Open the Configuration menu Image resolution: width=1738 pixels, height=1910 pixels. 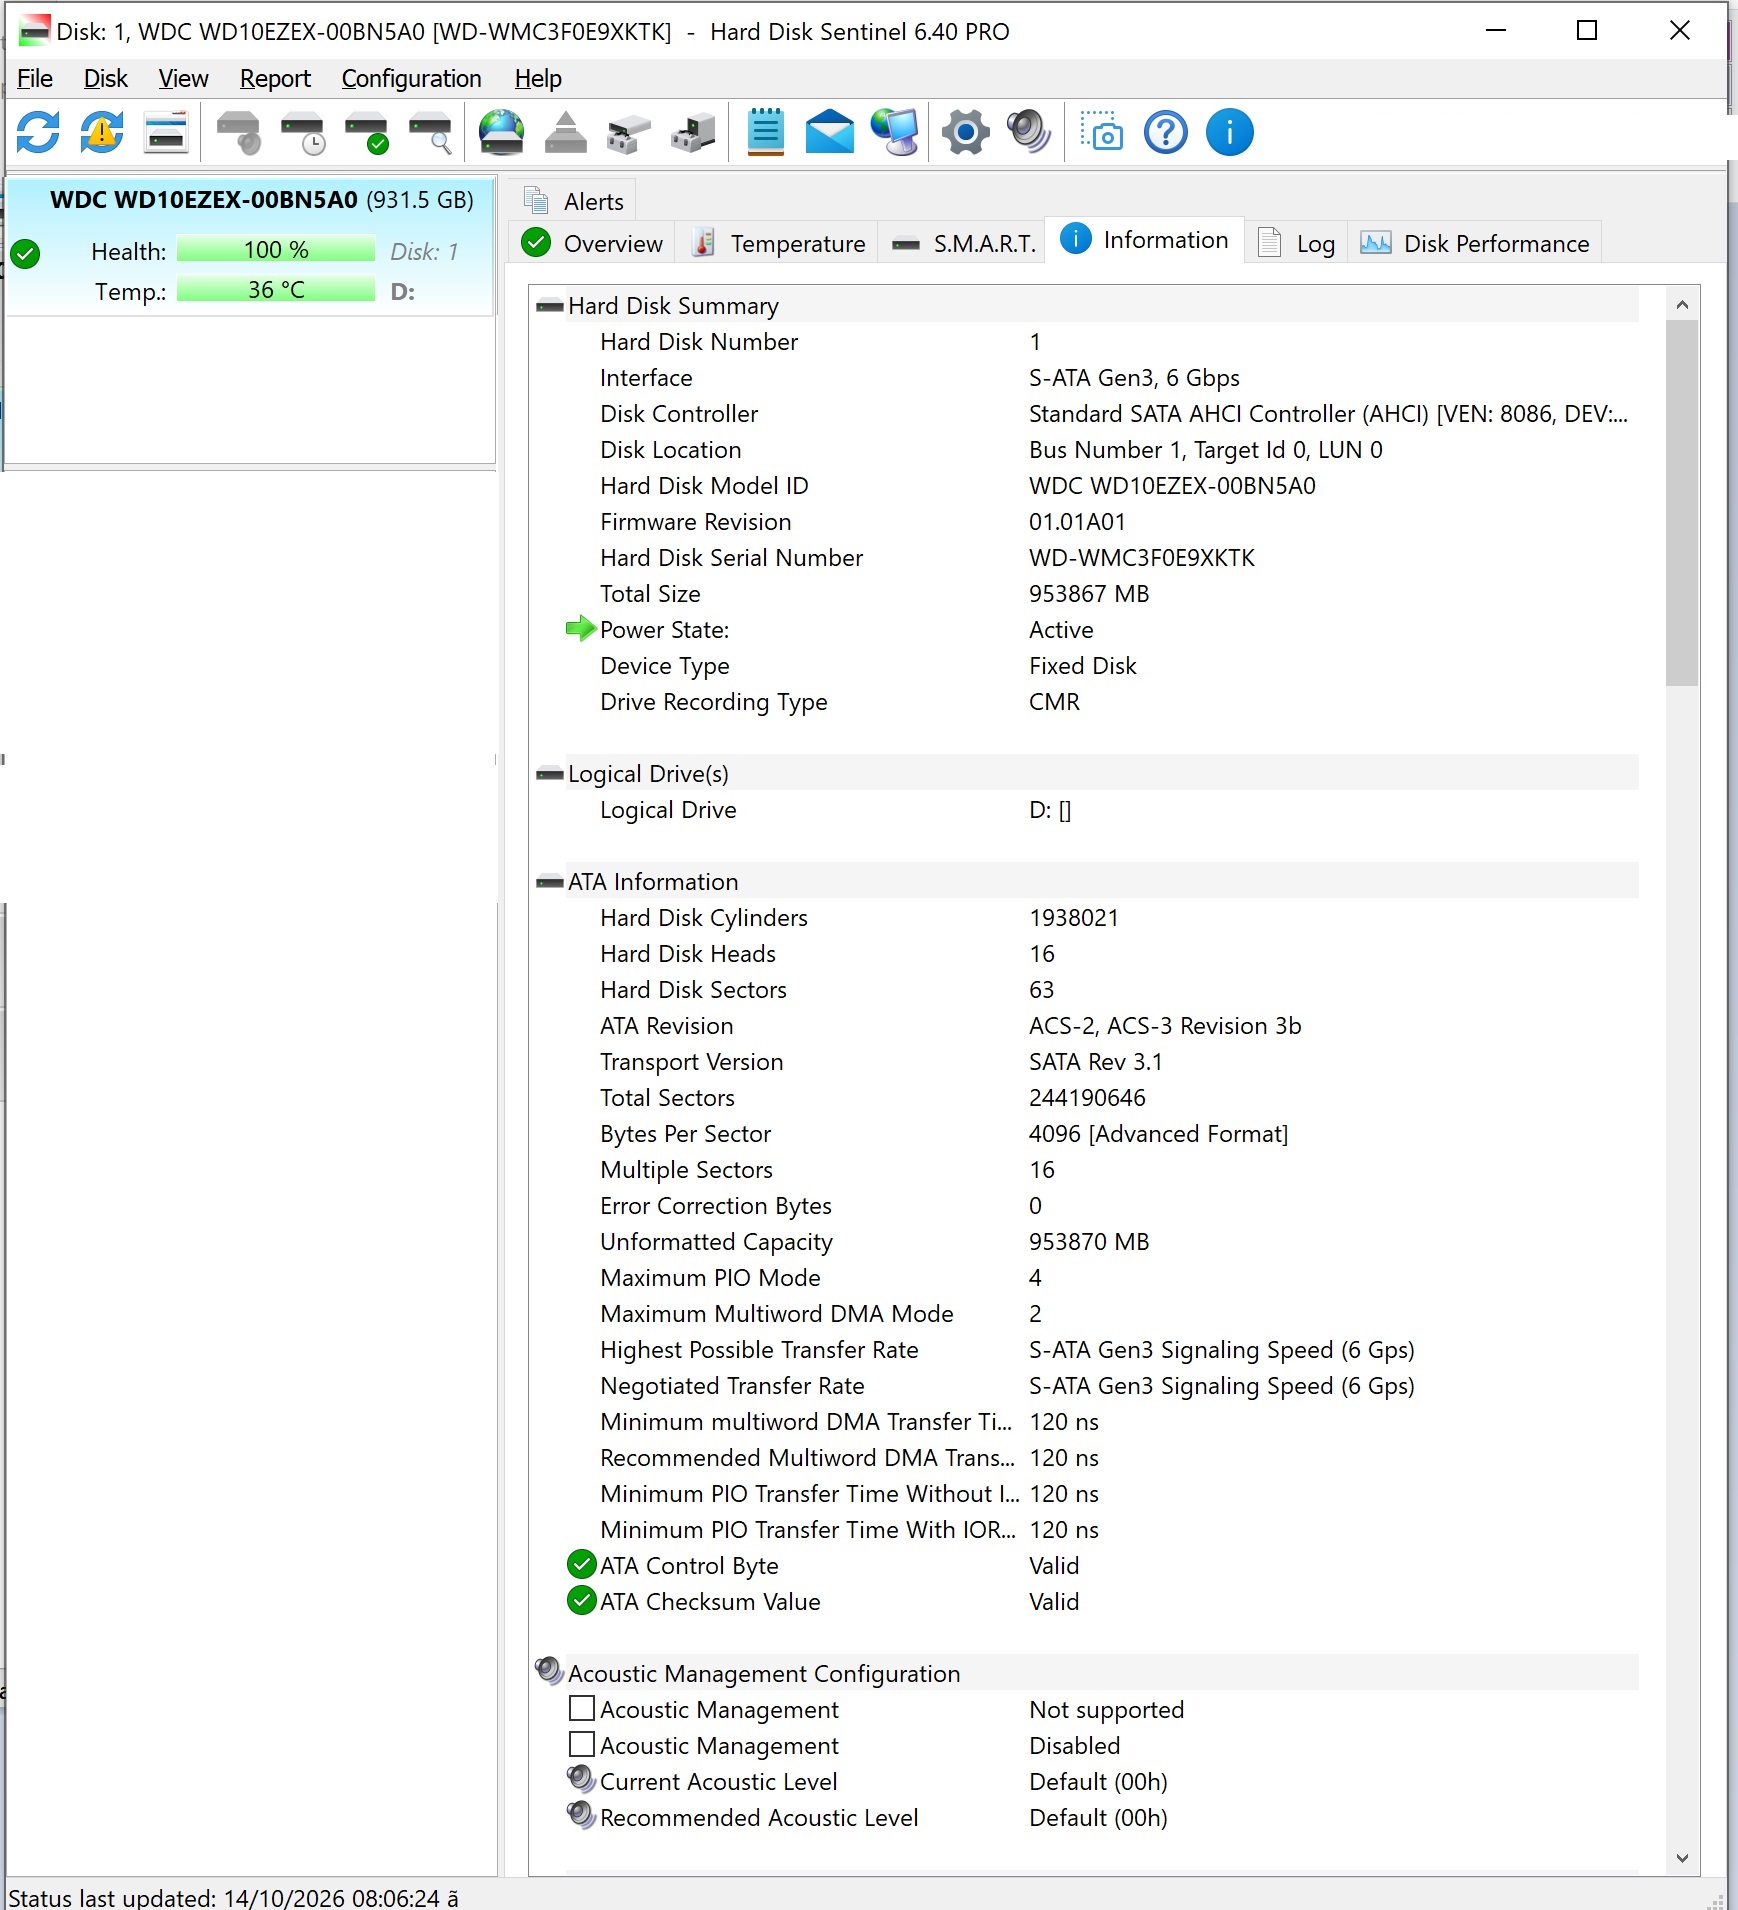click(411, 78)
